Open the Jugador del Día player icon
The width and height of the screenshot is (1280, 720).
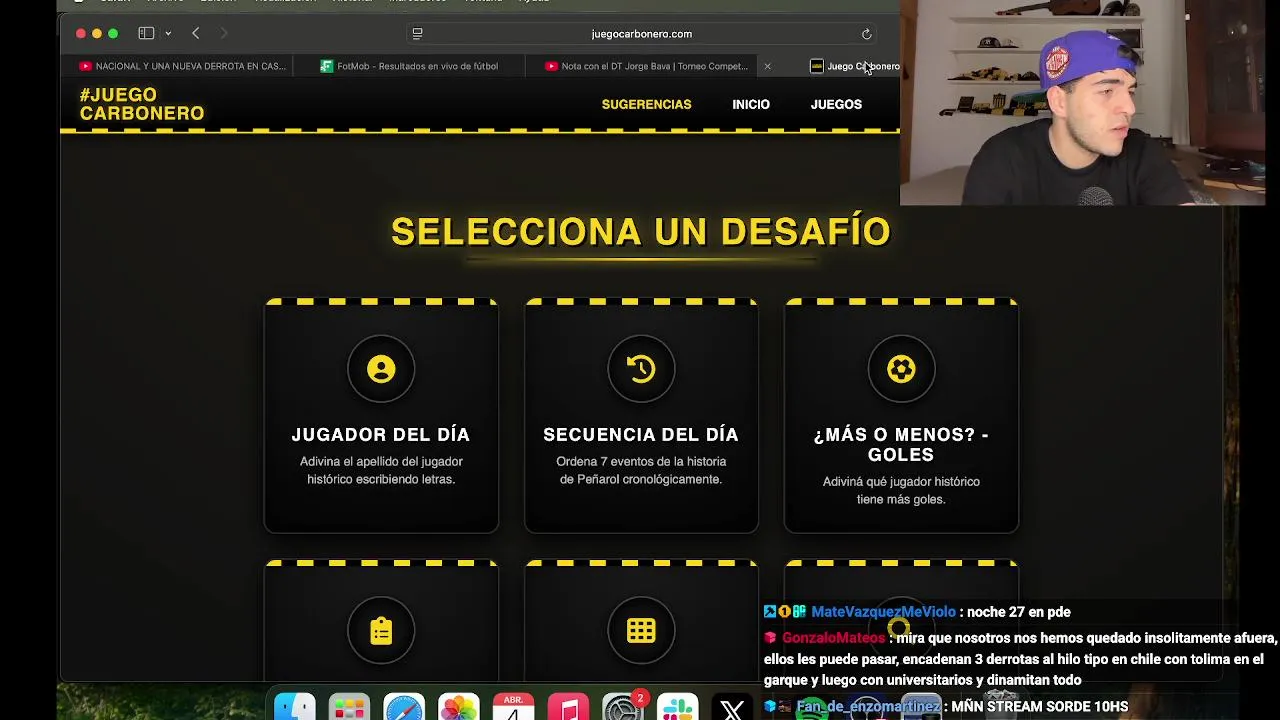tap(381, 369)
